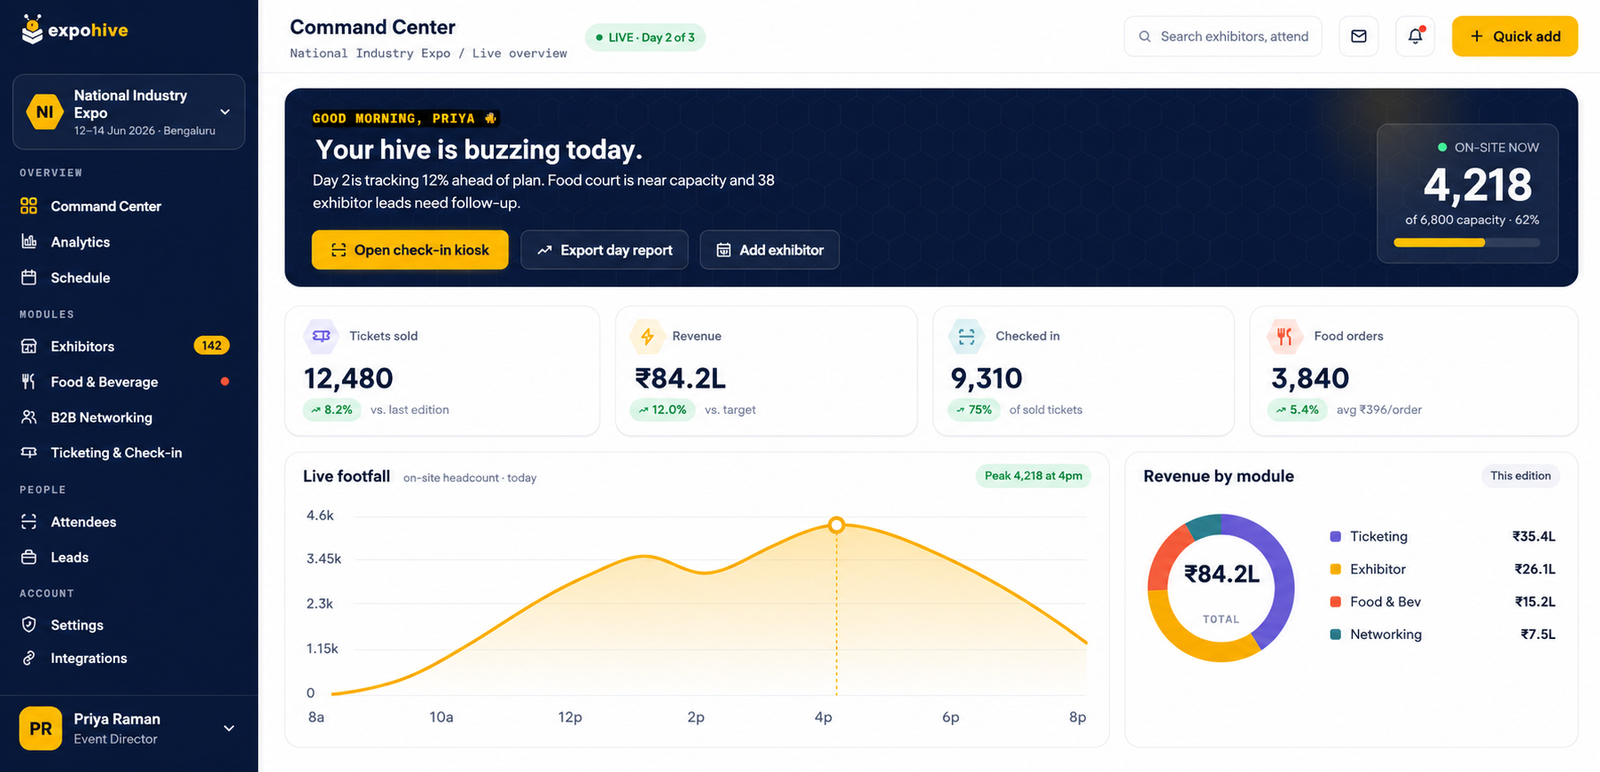This screenshot has height=772, width=1600.
Task: Click the expohive bee logo
Action: (x=32, y=29)
